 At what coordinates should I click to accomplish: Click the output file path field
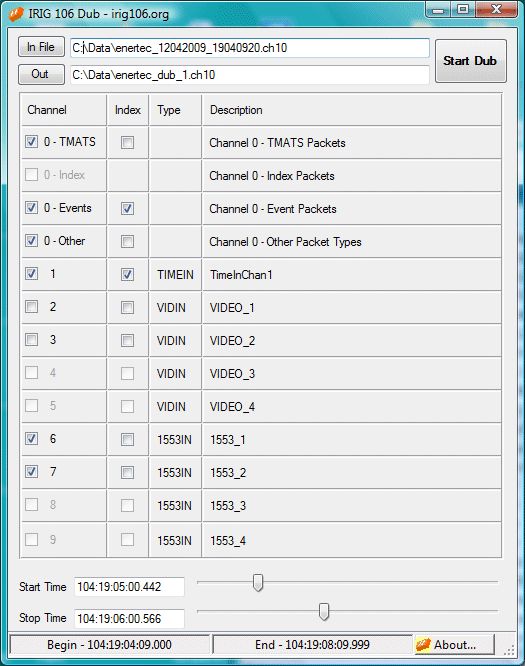[250, 75]
